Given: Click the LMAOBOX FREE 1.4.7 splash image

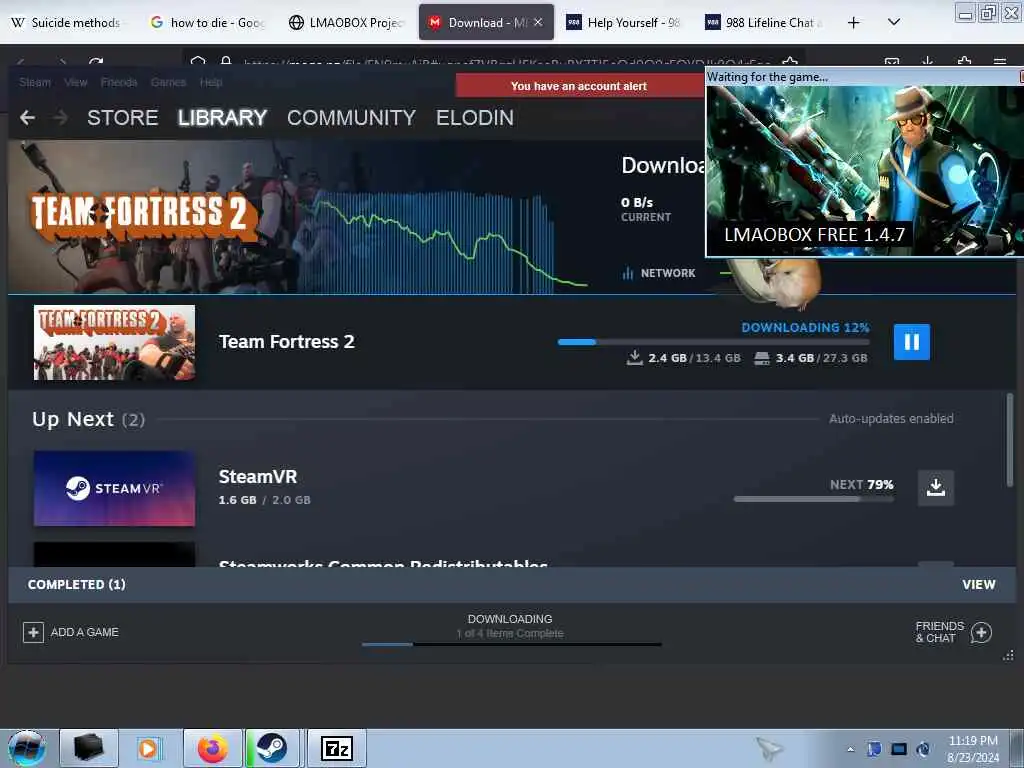Looking at the screenshot, I should pos(865,170).
